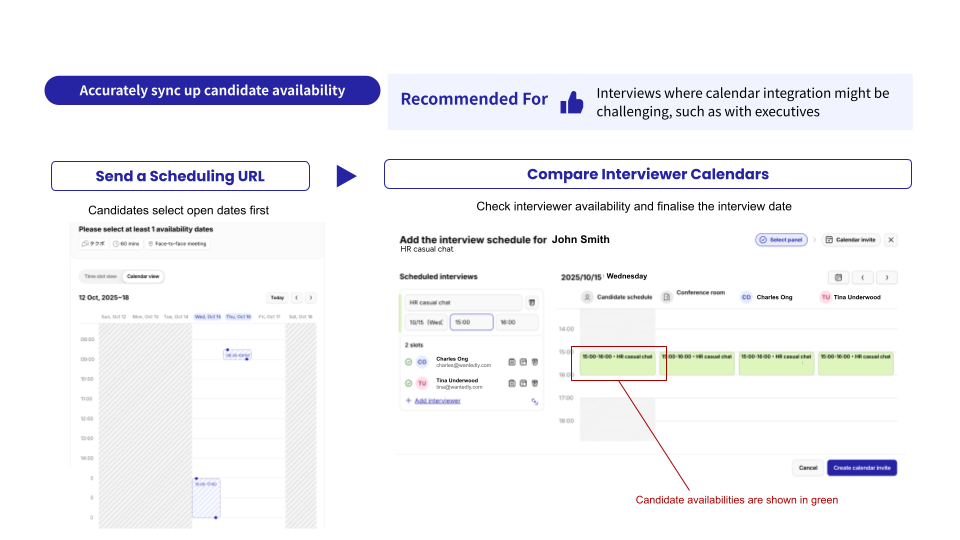Viewport: 960px width, 540px height.
Task: Switch to Time slot view
Action: click(x=100, y=276)
